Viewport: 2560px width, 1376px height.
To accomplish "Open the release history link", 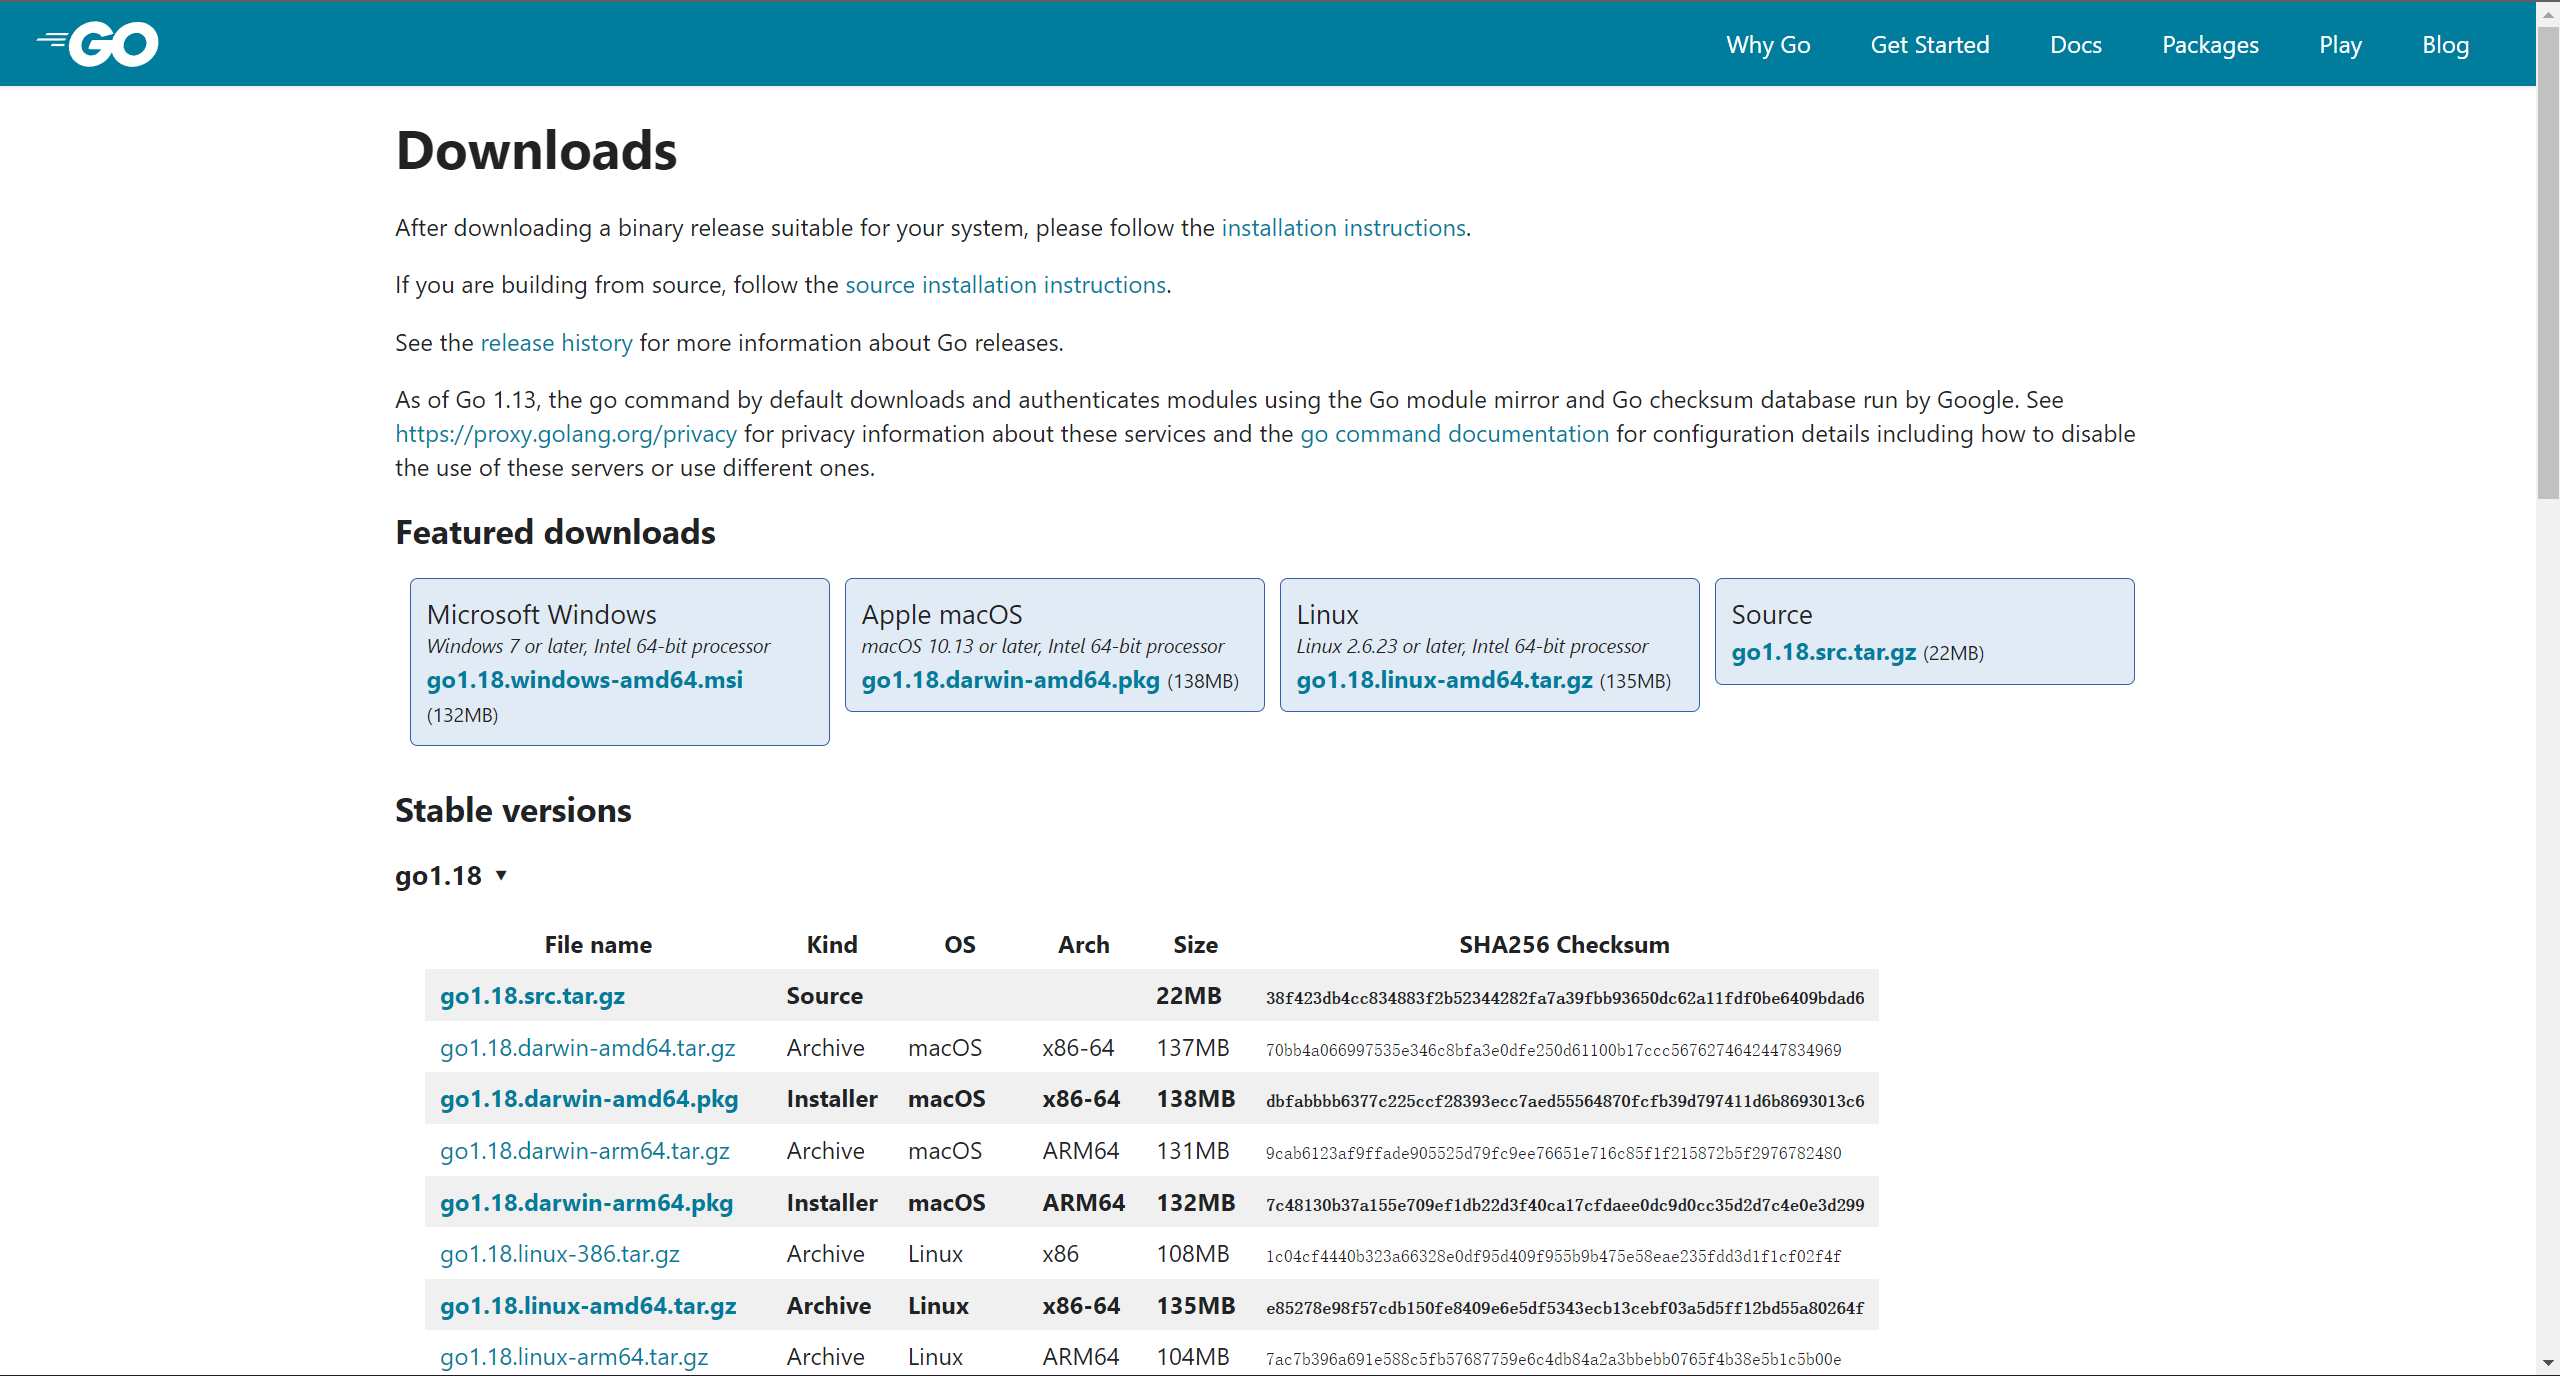I will tap(556, 343).
